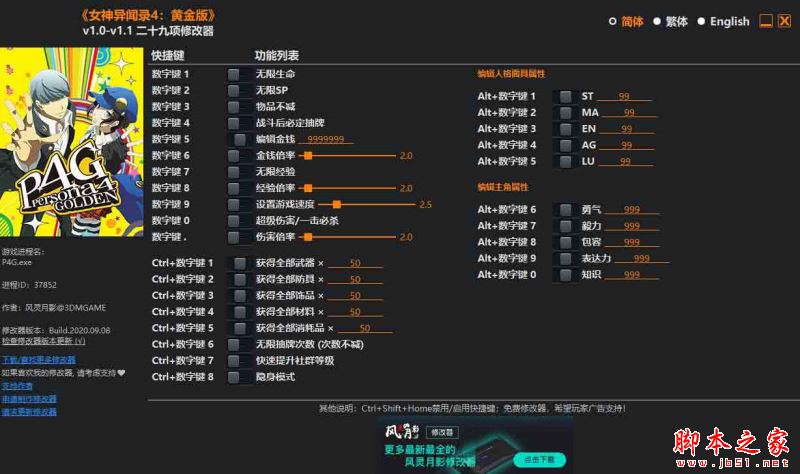The width and height of the screenshot is (800, 474).
Task: Click the 编辑金钱 9999999 value field
Action: pyautogui.click(x=326, y=139)
